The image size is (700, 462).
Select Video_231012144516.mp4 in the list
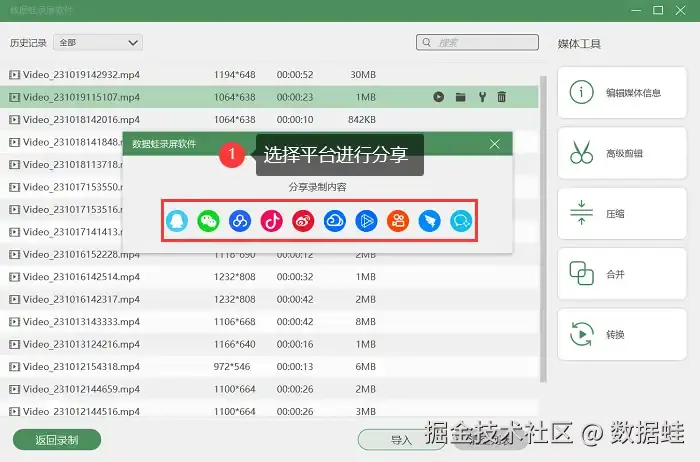click(x=269, y=411)
